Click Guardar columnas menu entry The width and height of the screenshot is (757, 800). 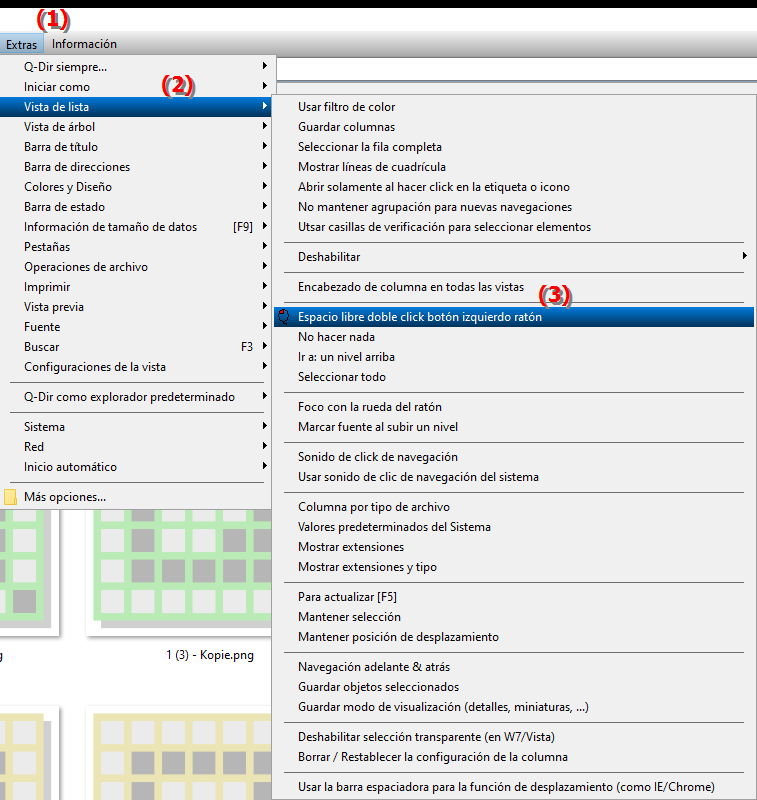(x=346, y=127)
